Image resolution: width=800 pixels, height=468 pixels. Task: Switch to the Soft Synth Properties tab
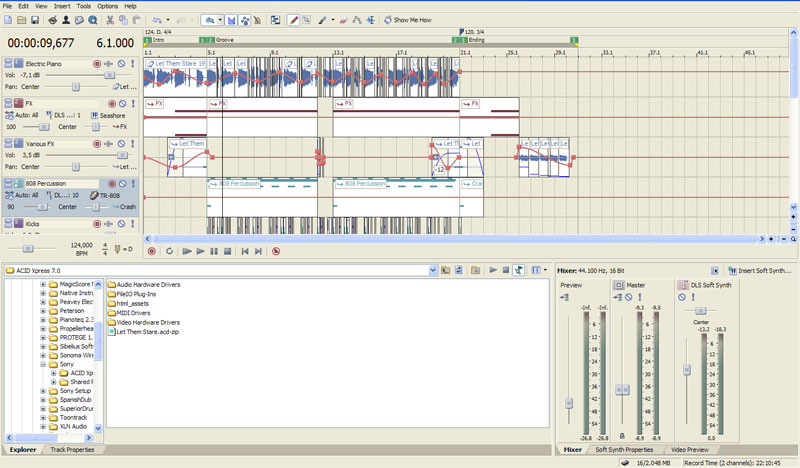[624, 450]
